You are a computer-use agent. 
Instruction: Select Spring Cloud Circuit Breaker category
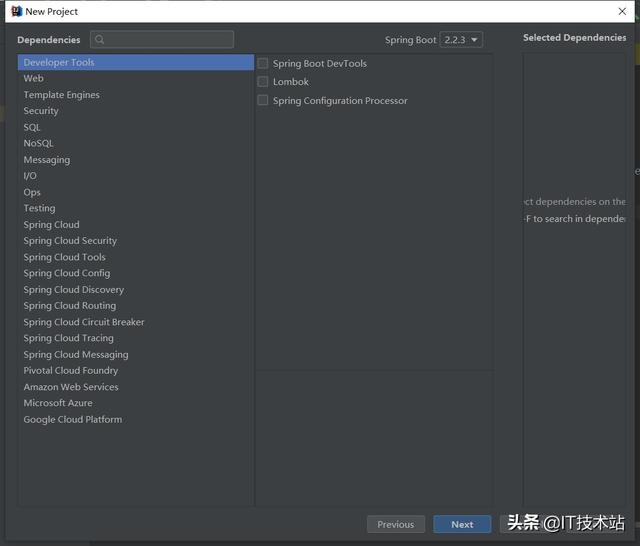click(136, 322)
